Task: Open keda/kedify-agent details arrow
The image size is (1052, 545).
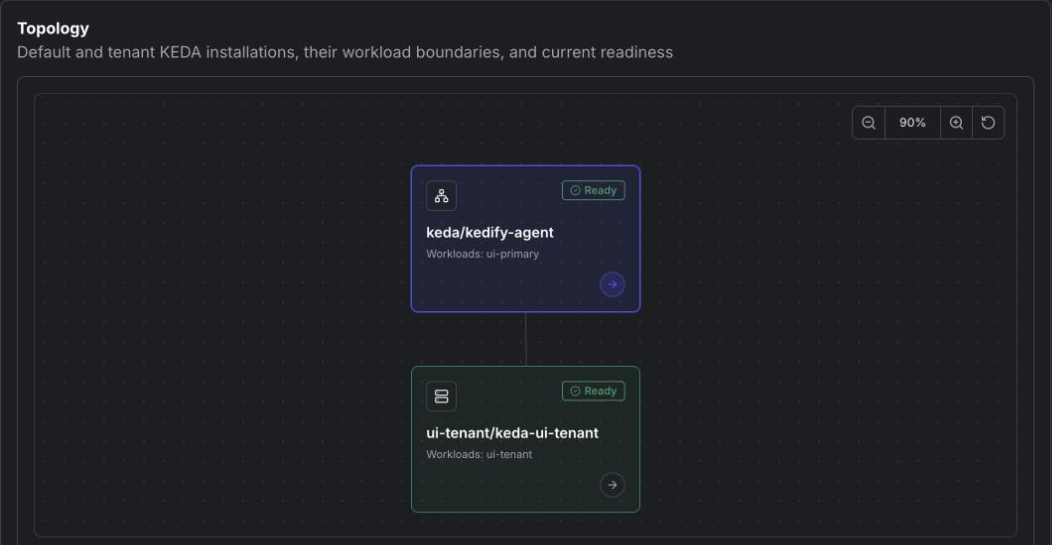Action: point(613,284)
